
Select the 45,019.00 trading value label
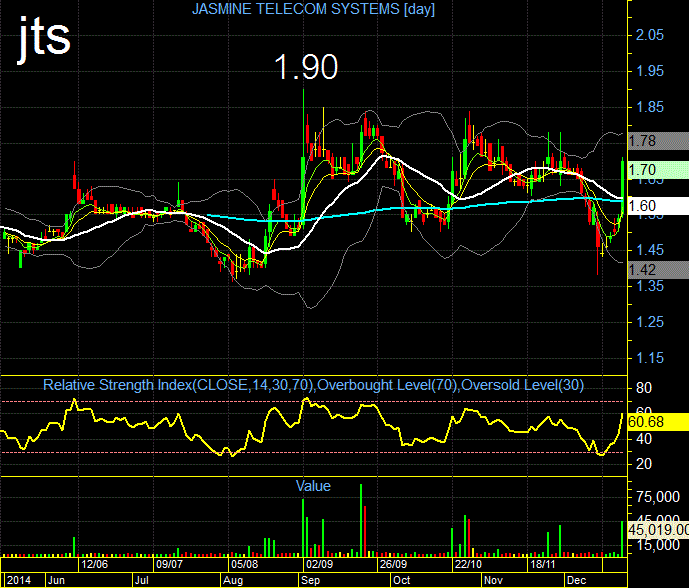(x=658, y=530)
